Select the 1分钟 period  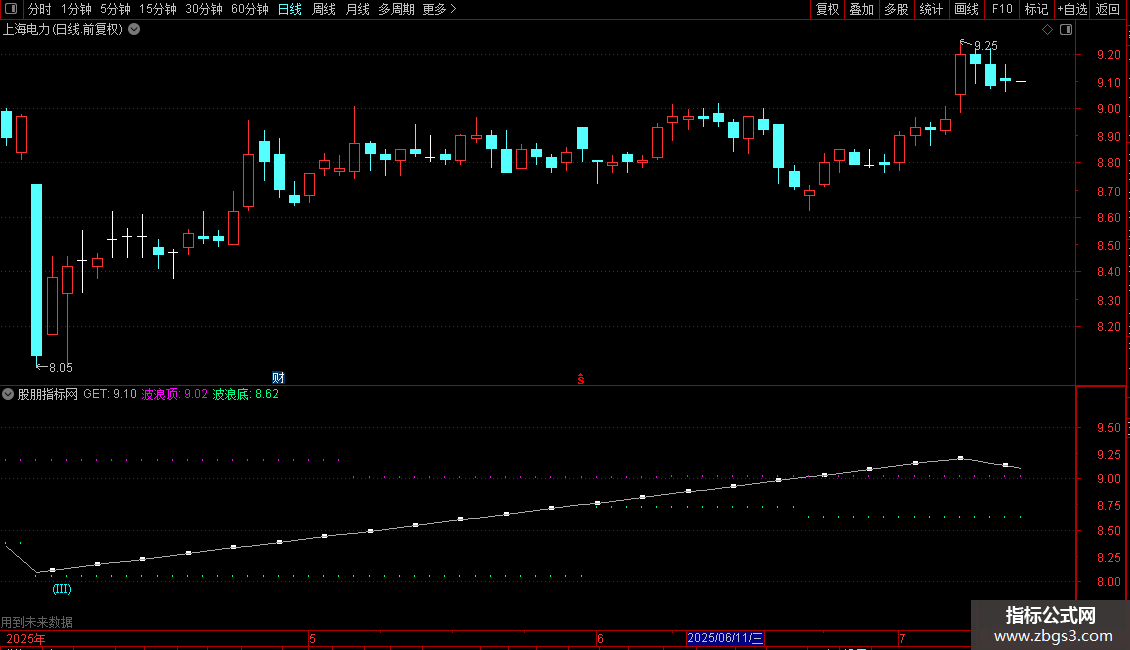pos(76,9)
